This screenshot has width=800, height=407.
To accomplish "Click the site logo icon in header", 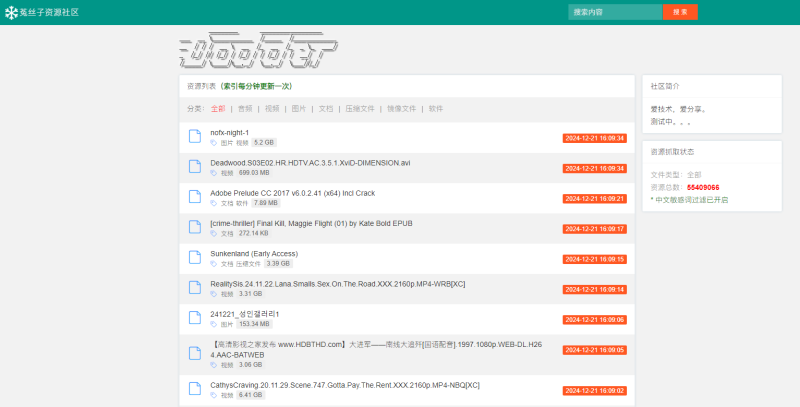I will click(11, 12).
